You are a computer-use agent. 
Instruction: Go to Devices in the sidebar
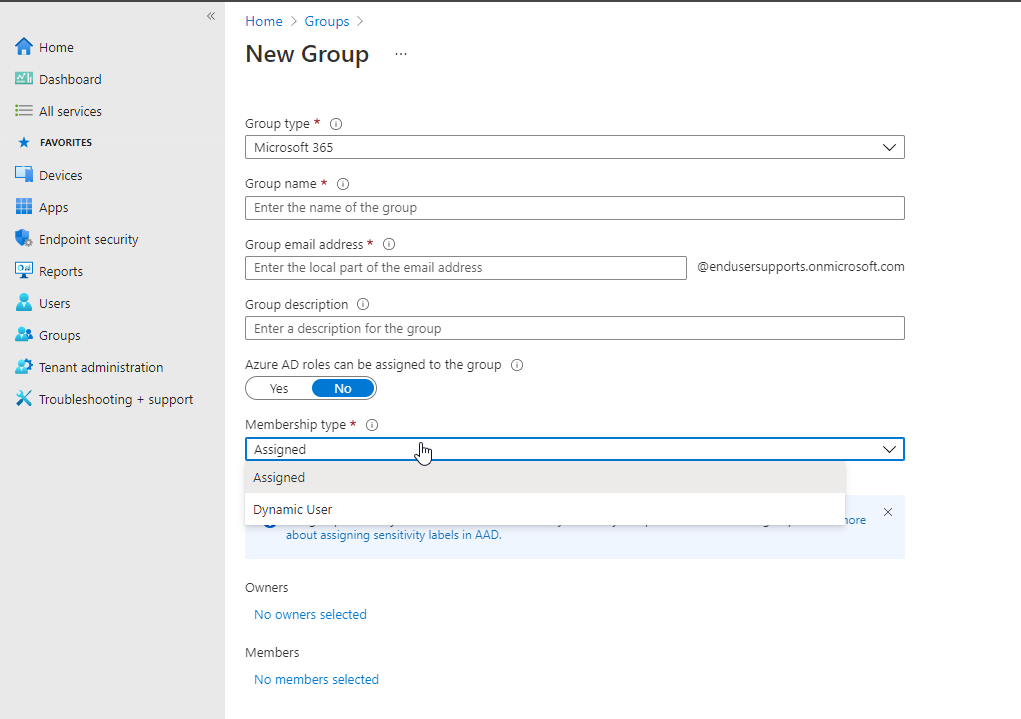tap(61, 175)
